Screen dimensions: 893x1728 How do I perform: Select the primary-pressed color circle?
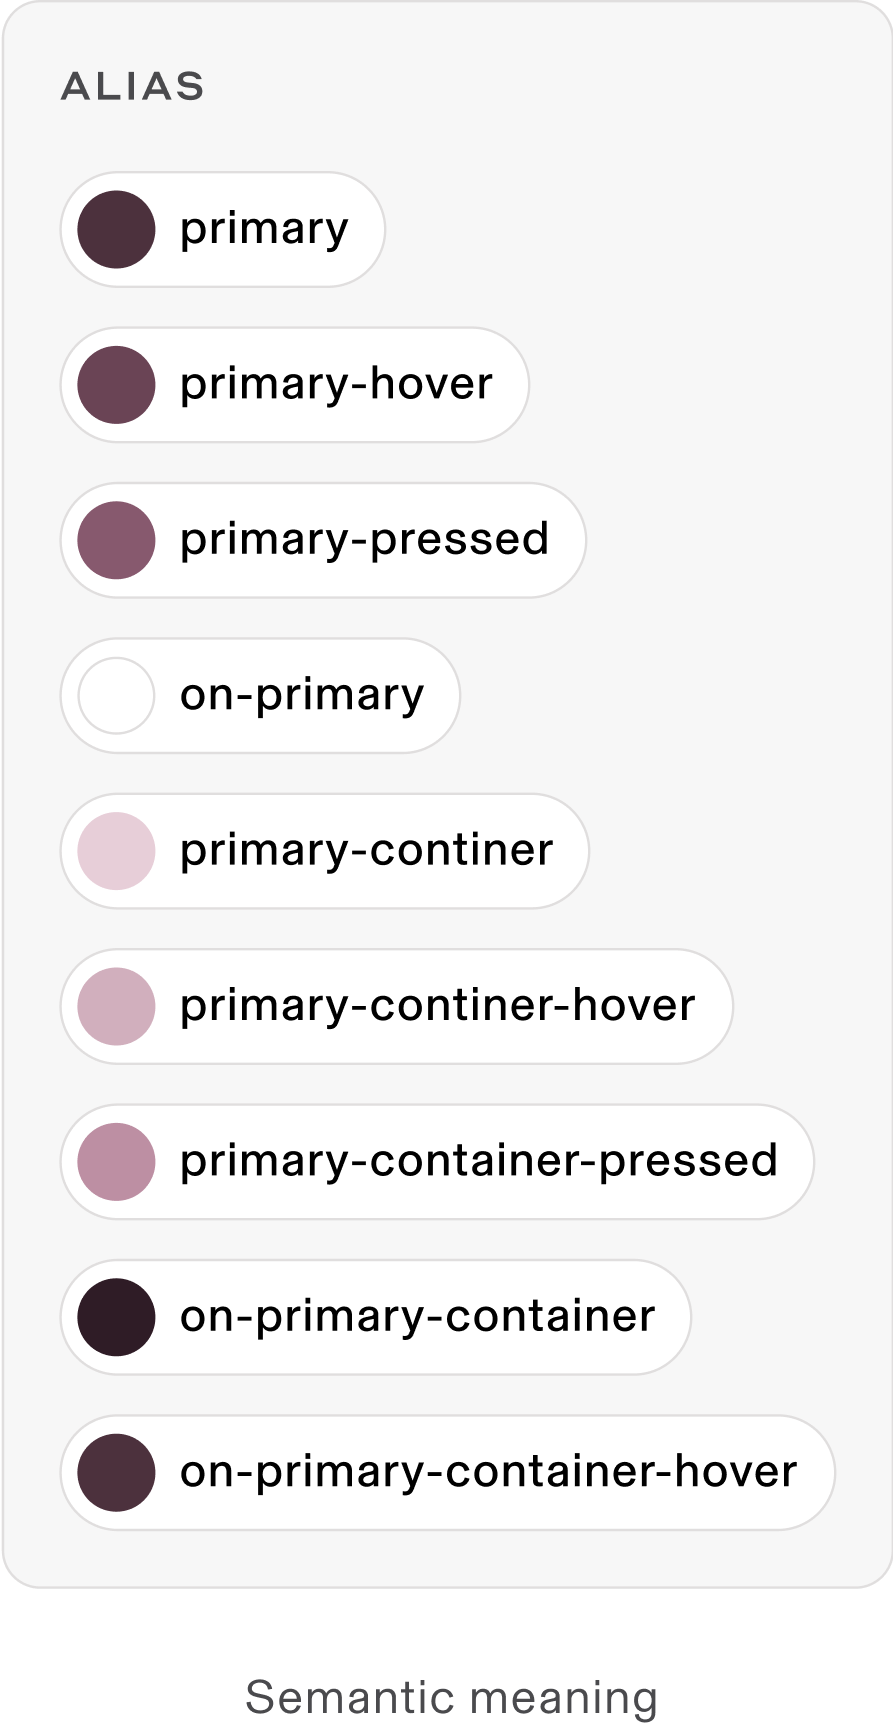117,540
